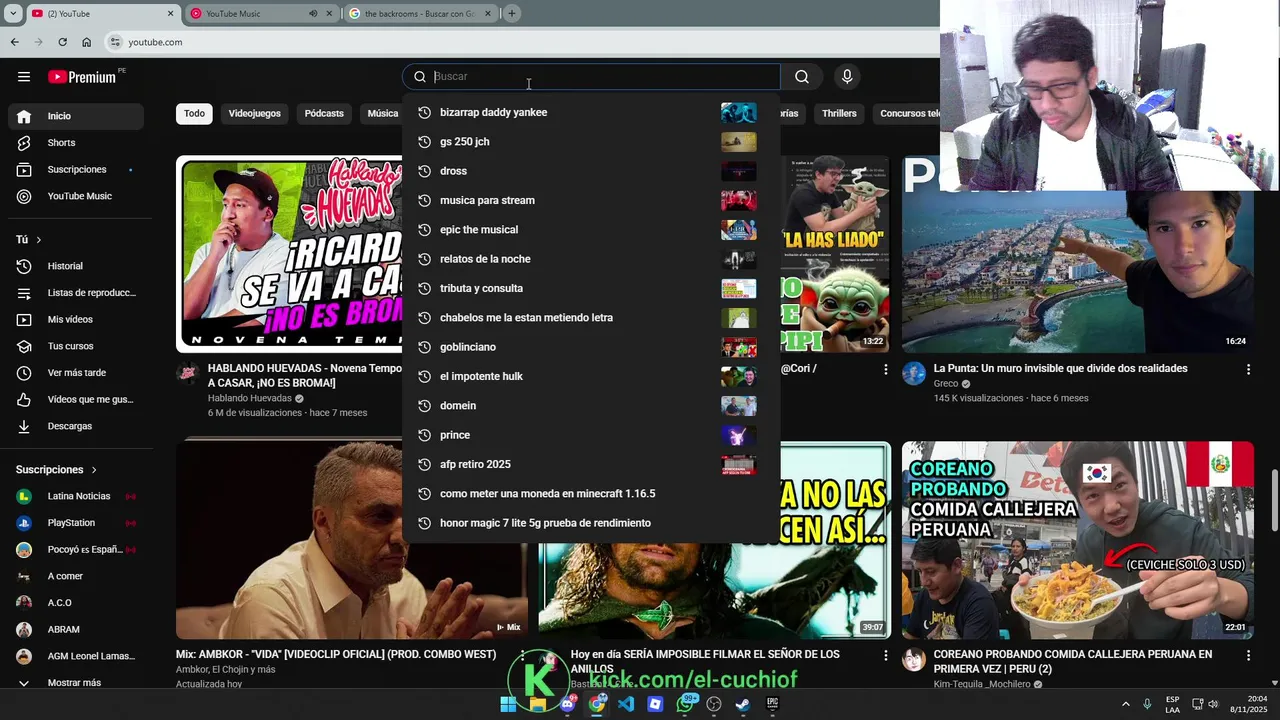Open Videos que me gustan
The image size is (1280, 720).
[76, 399]
